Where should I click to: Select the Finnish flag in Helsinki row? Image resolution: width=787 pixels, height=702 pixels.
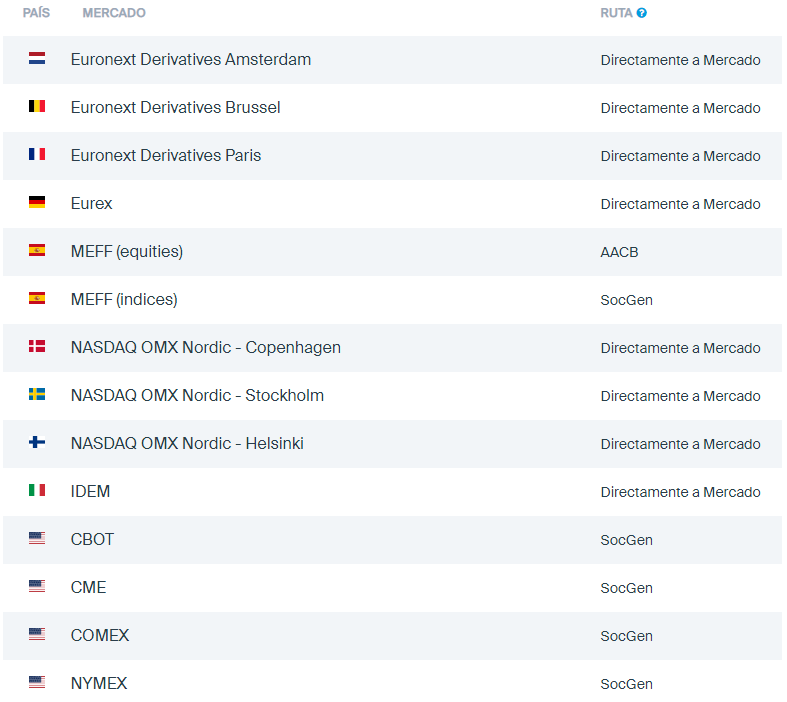tap(37, 443)
